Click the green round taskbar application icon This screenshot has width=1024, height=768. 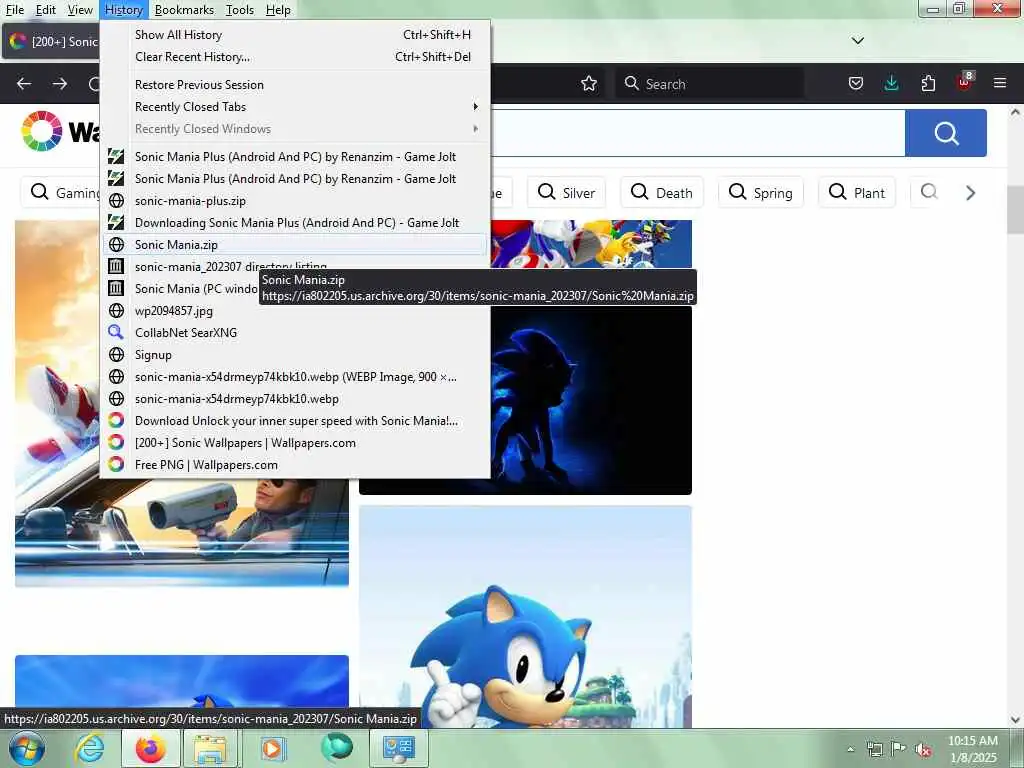tap(336, 748)
